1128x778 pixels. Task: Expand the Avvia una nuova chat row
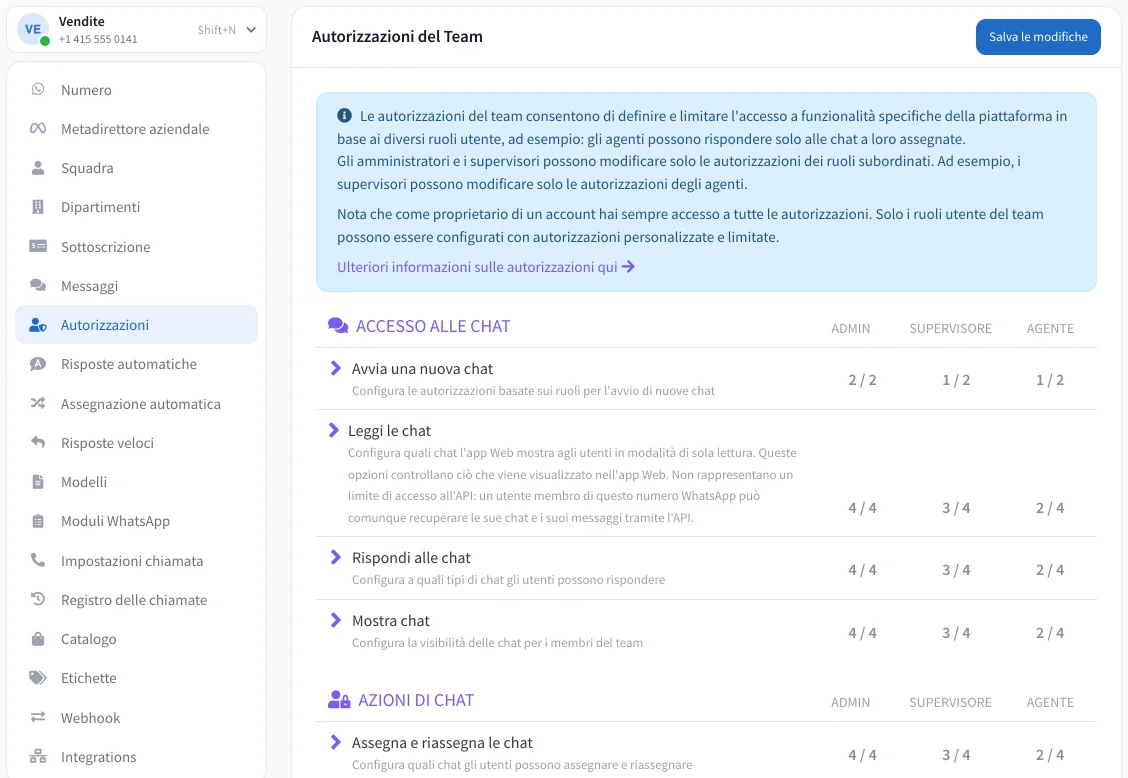click(x=335, y=368)
